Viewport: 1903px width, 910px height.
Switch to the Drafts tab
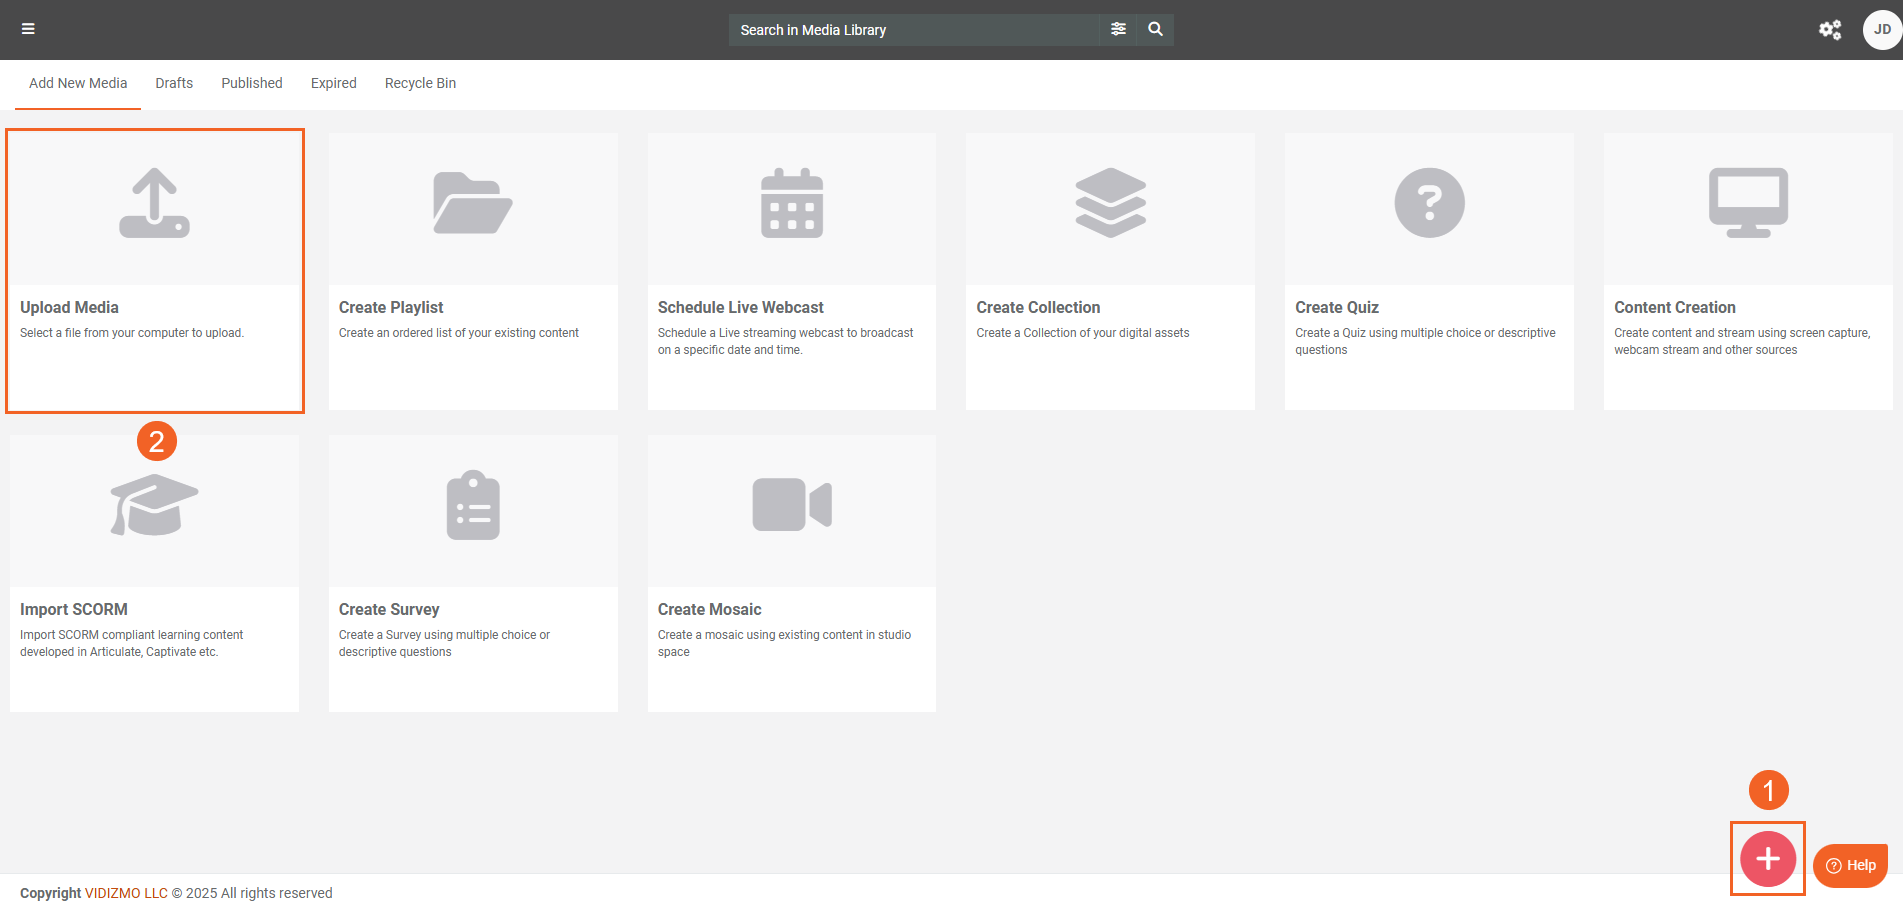pyautogui.click(x=174, y=83)
